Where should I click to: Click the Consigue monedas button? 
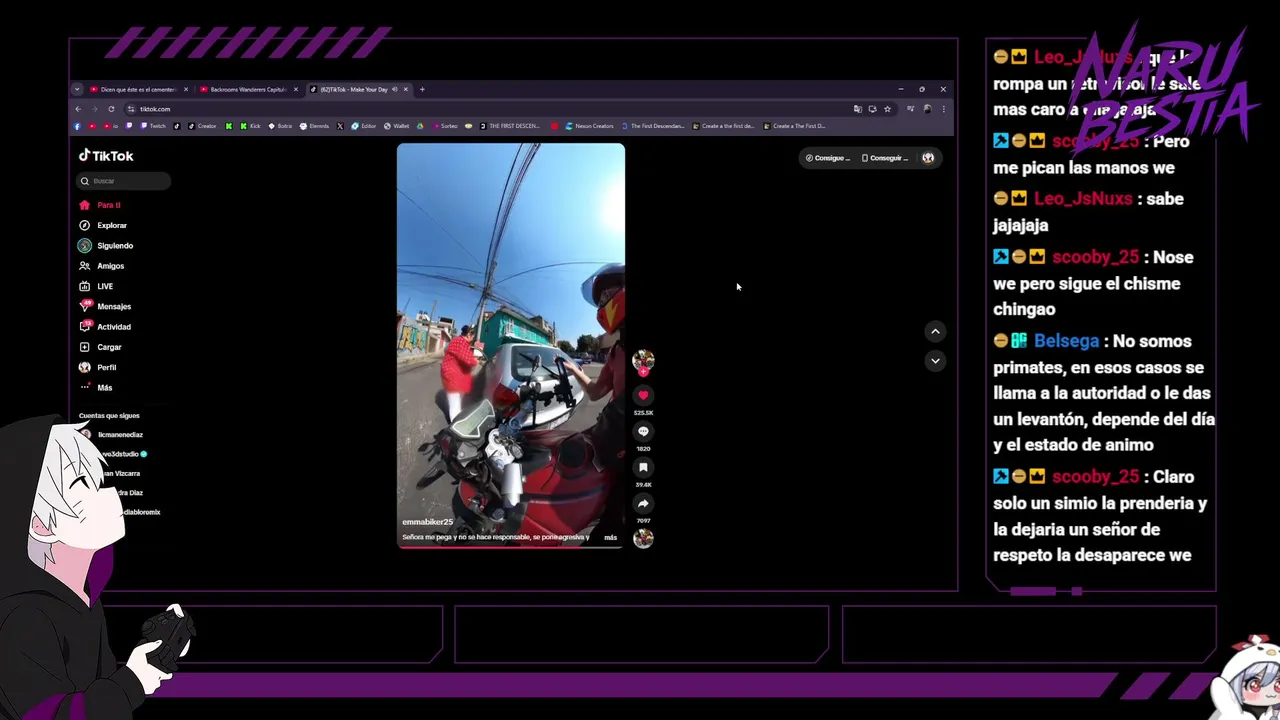tap(828, 158)
